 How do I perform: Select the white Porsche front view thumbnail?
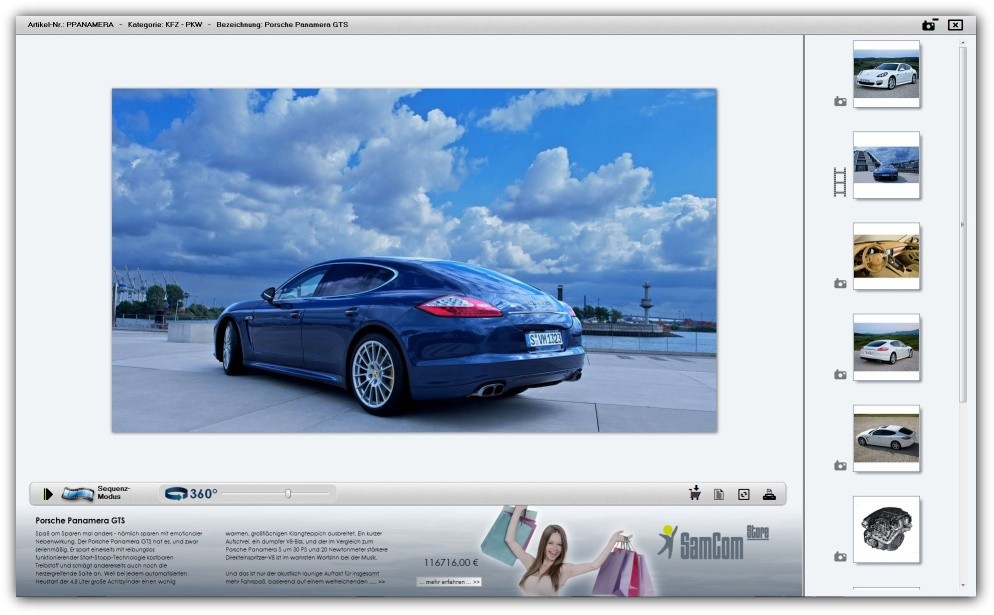point(886,74)
